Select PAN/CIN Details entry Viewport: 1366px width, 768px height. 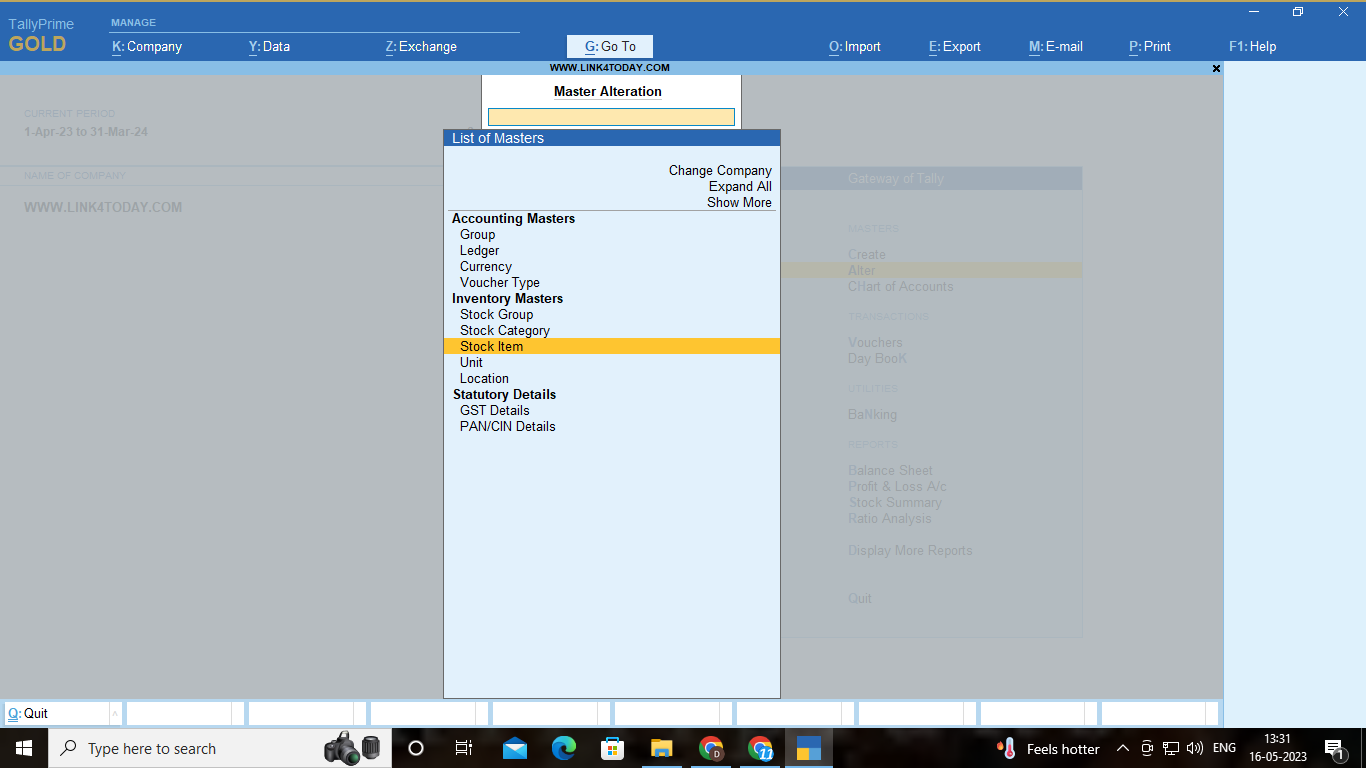pos(507,426)
